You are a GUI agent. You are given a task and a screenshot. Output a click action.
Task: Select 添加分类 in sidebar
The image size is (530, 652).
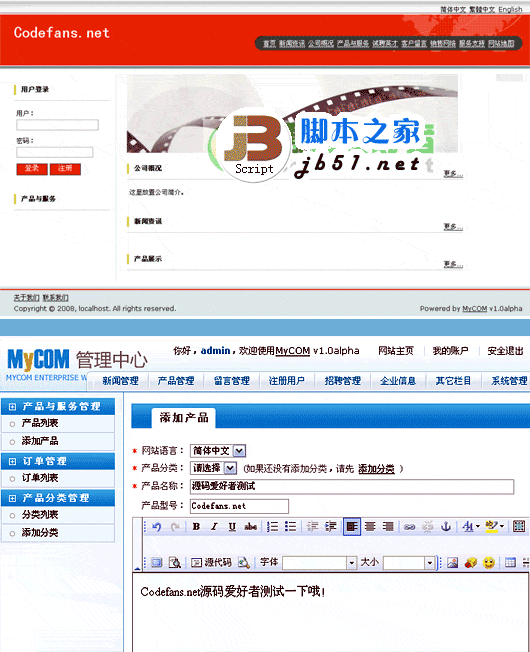(x=40, y=533)
